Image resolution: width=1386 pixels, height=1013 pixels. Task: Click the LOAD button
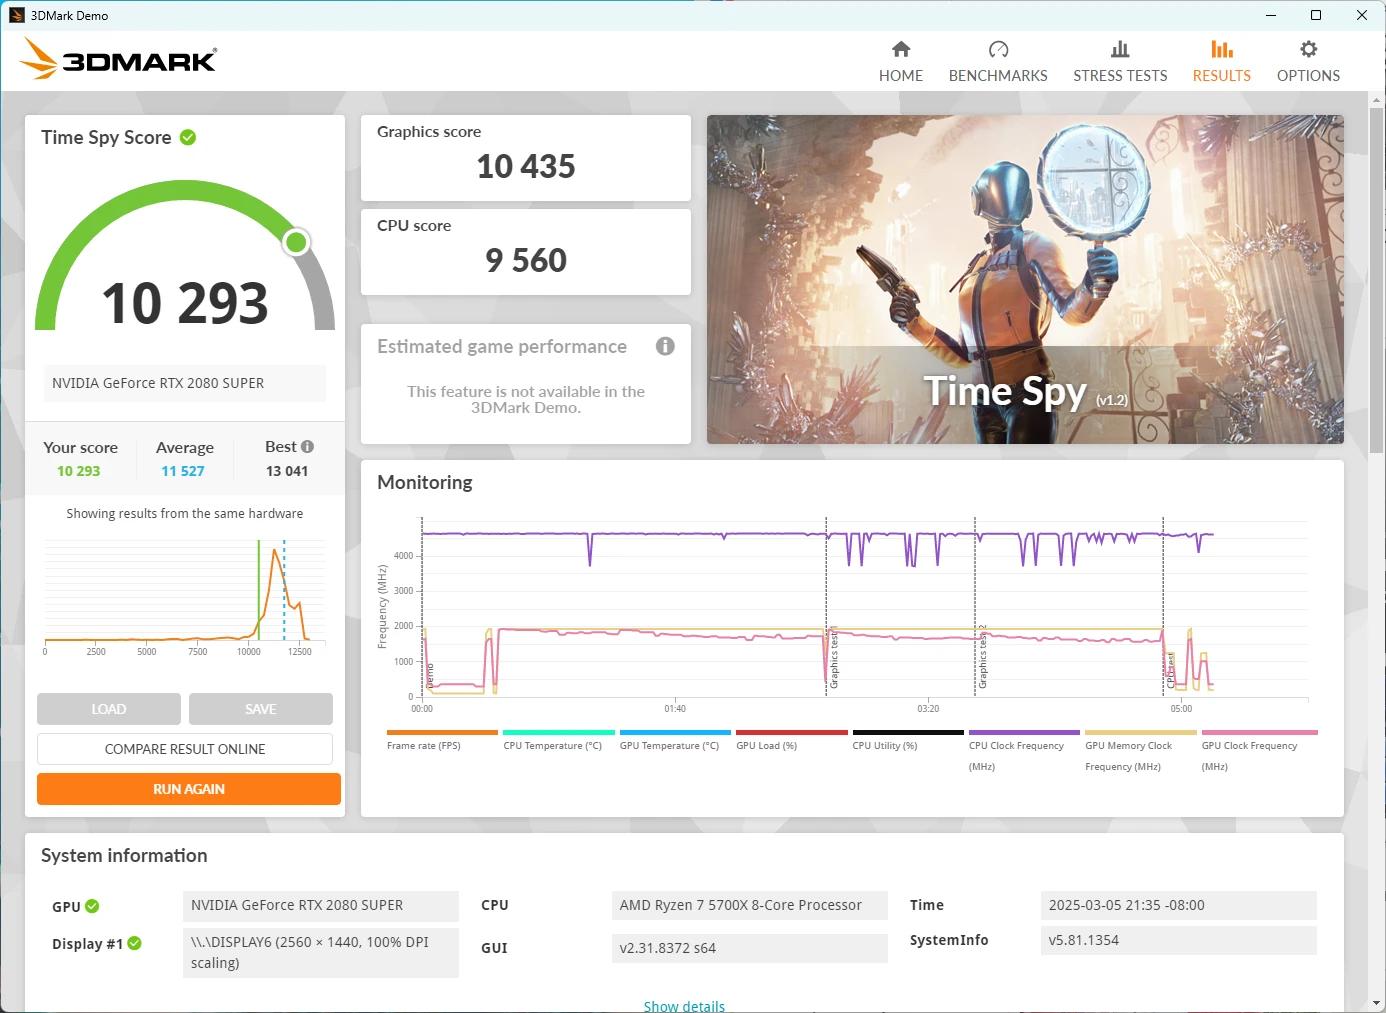point(108,708)
